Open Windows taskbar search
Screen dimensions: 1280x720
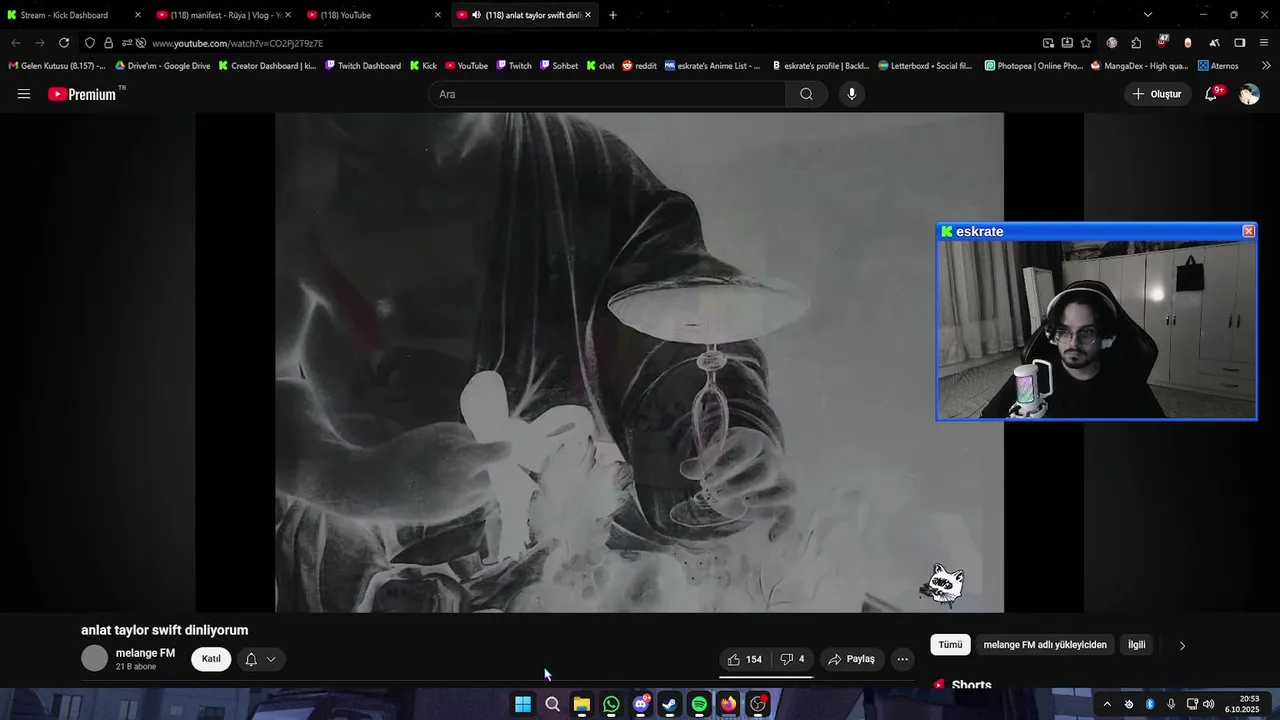click(x=552, y=704)
